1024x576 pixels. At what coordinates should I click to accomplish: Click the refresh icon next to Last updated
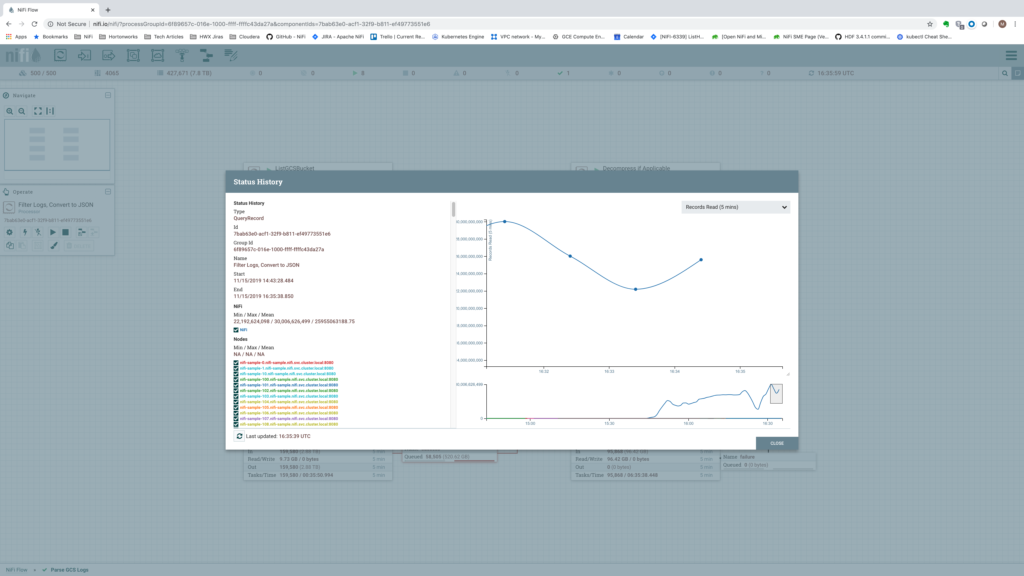[x=240, y=437]
